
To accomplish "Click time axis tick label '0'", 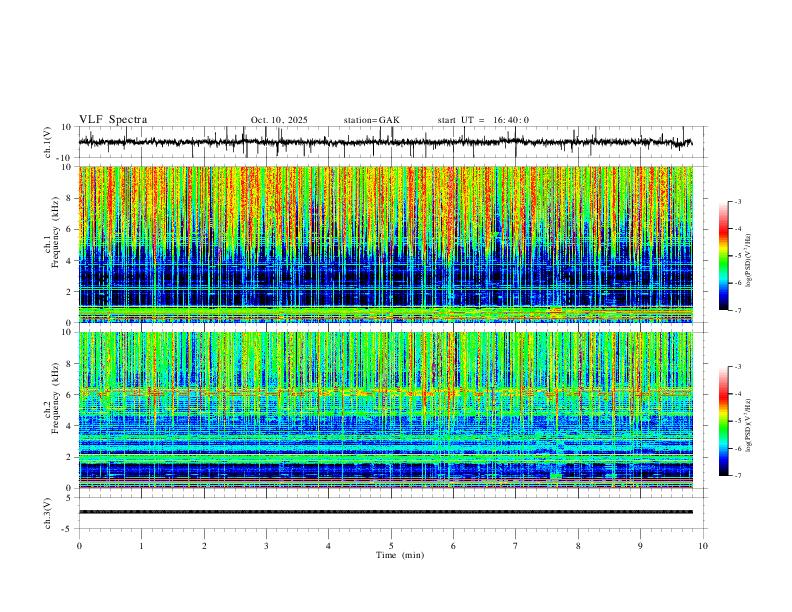I will point(79,546).
